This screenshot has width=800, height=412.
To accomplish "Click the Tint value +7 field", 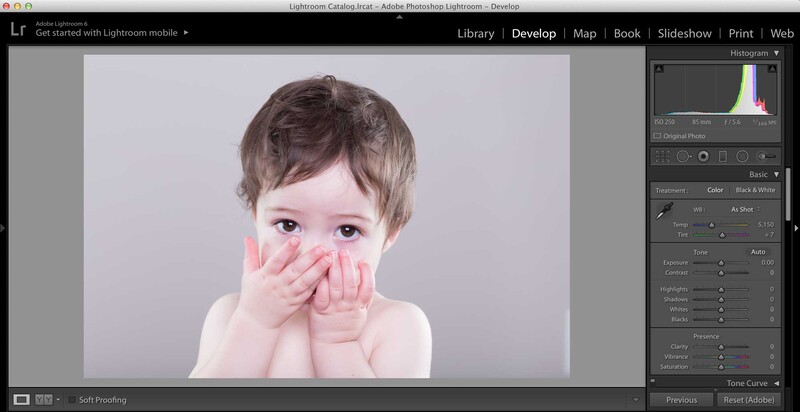I will [x=769, y=235].
